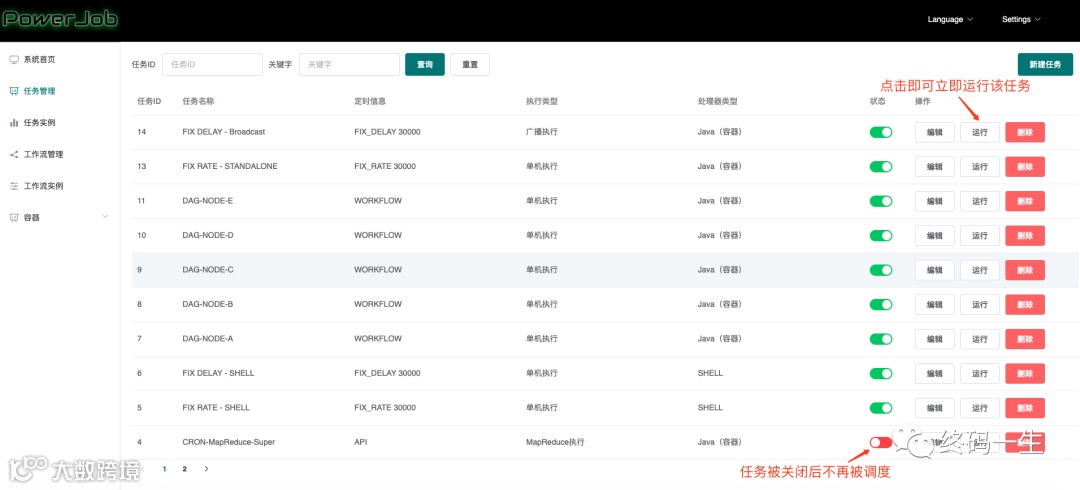Open the Settings dropdown
This screenshot has width=1080, height=490.
pyautogui.click(x=1021, y=19)
